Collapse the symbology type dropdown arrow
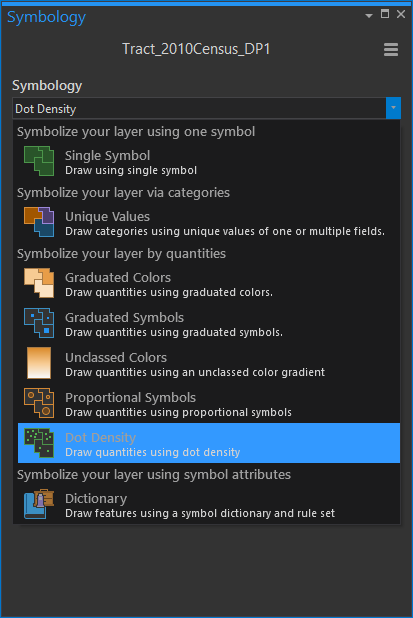413x618 pixels. (x=393, y=108)
